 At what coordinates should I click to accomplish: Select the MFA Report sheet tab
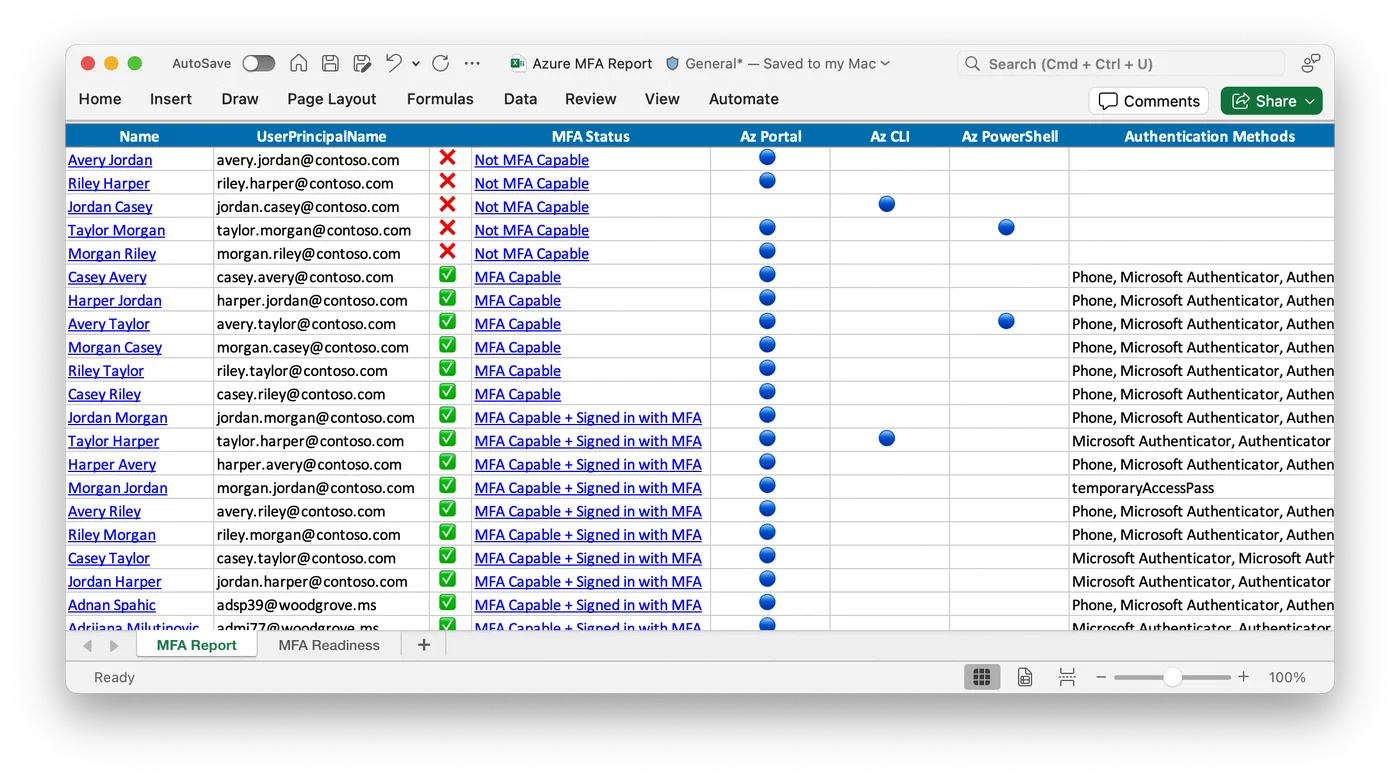(197, 645)
